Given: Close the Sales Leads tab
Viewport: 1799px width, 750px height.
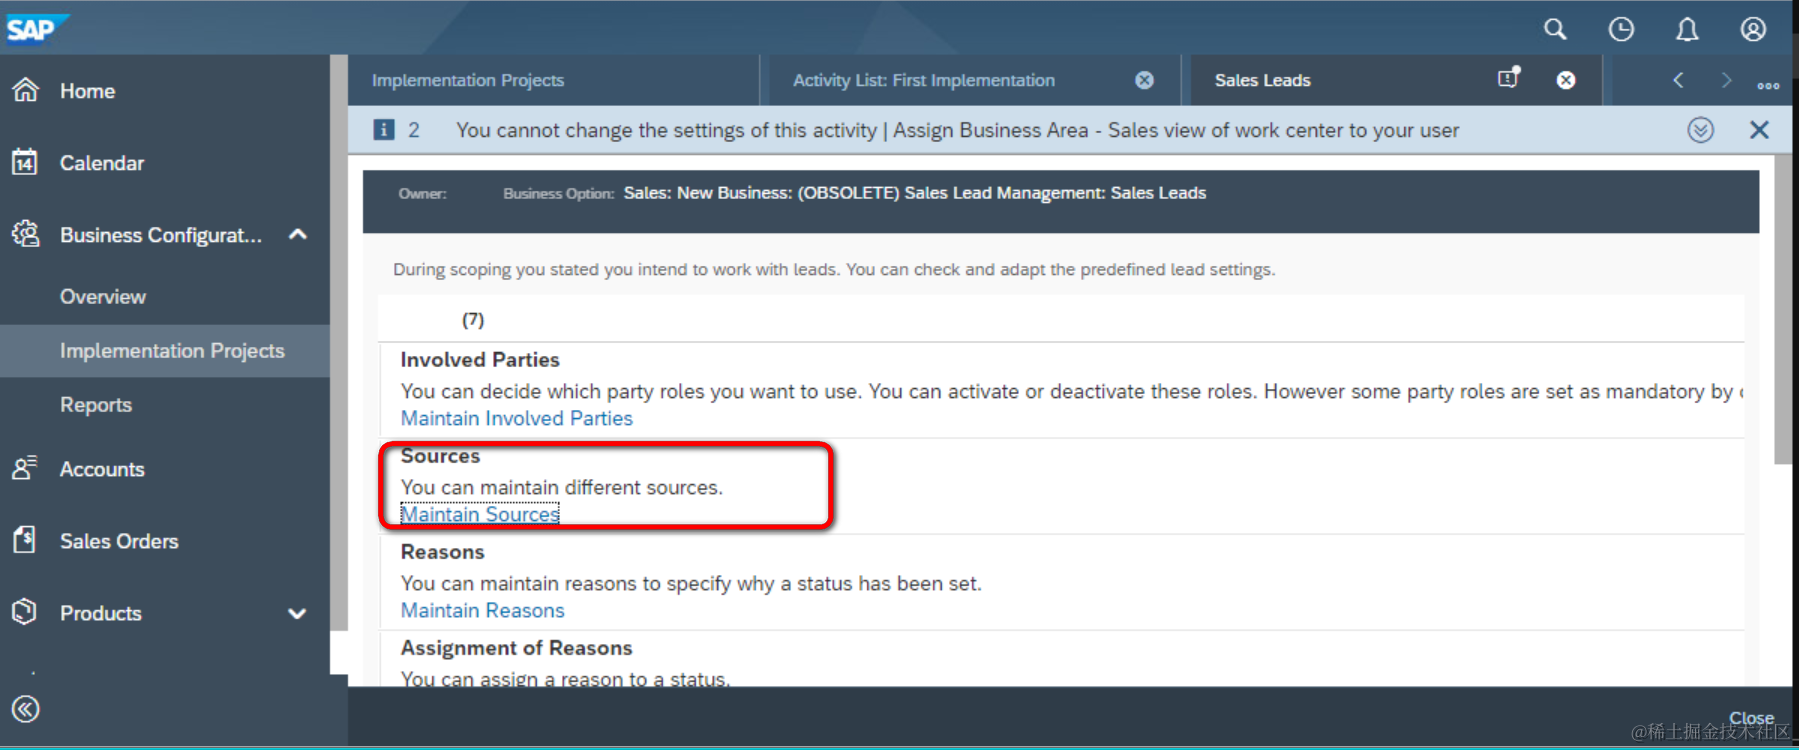Looking at the screenshot, I should pyautogui.click(x=1566, y=80).
